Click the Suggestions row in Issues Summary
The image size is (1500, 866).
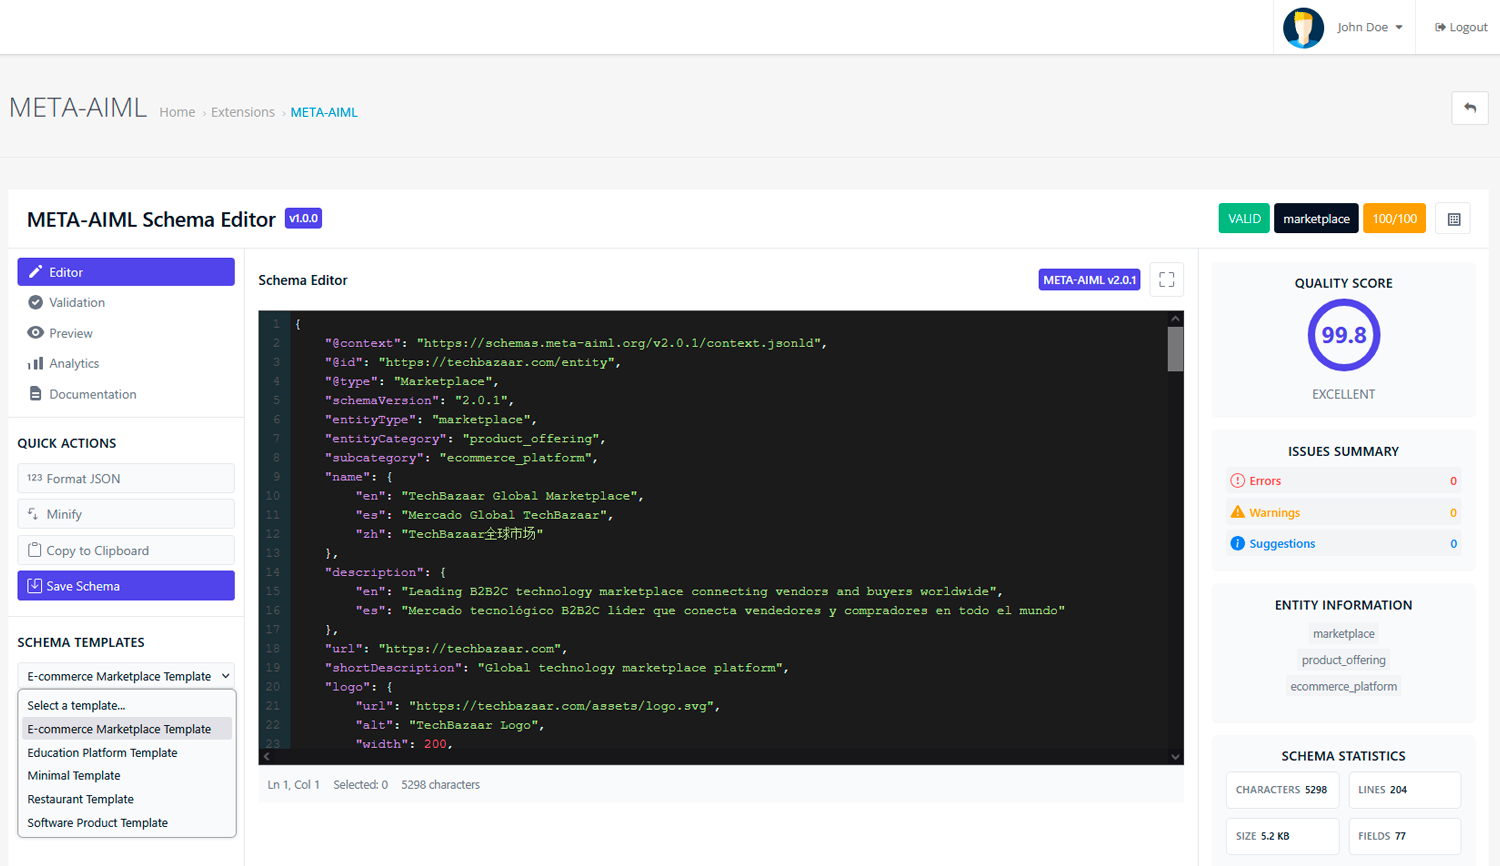pos(1343,543)
